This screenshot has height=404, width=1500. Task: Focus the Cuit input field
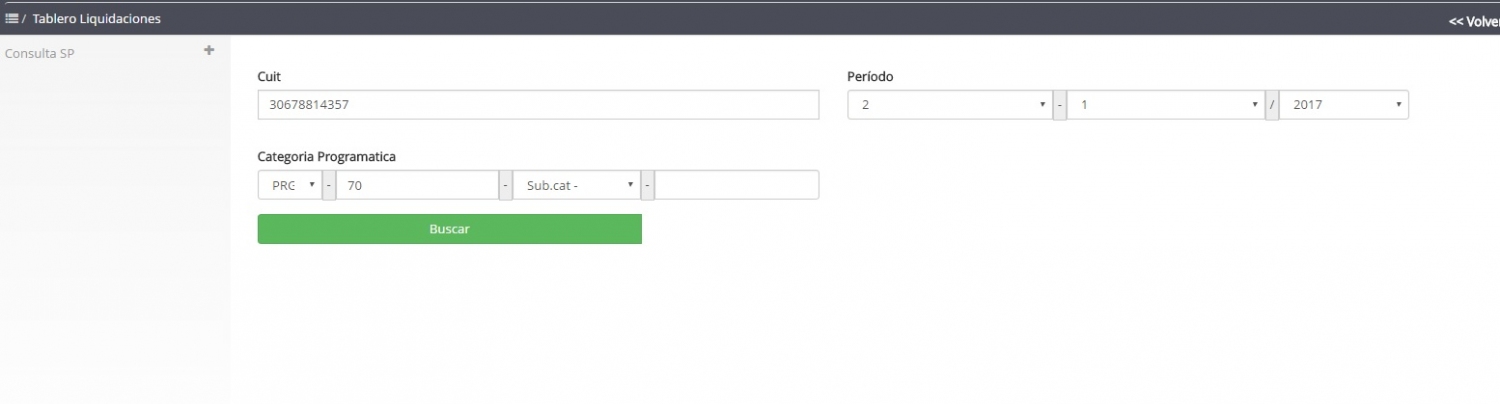[x=538, y=105]
